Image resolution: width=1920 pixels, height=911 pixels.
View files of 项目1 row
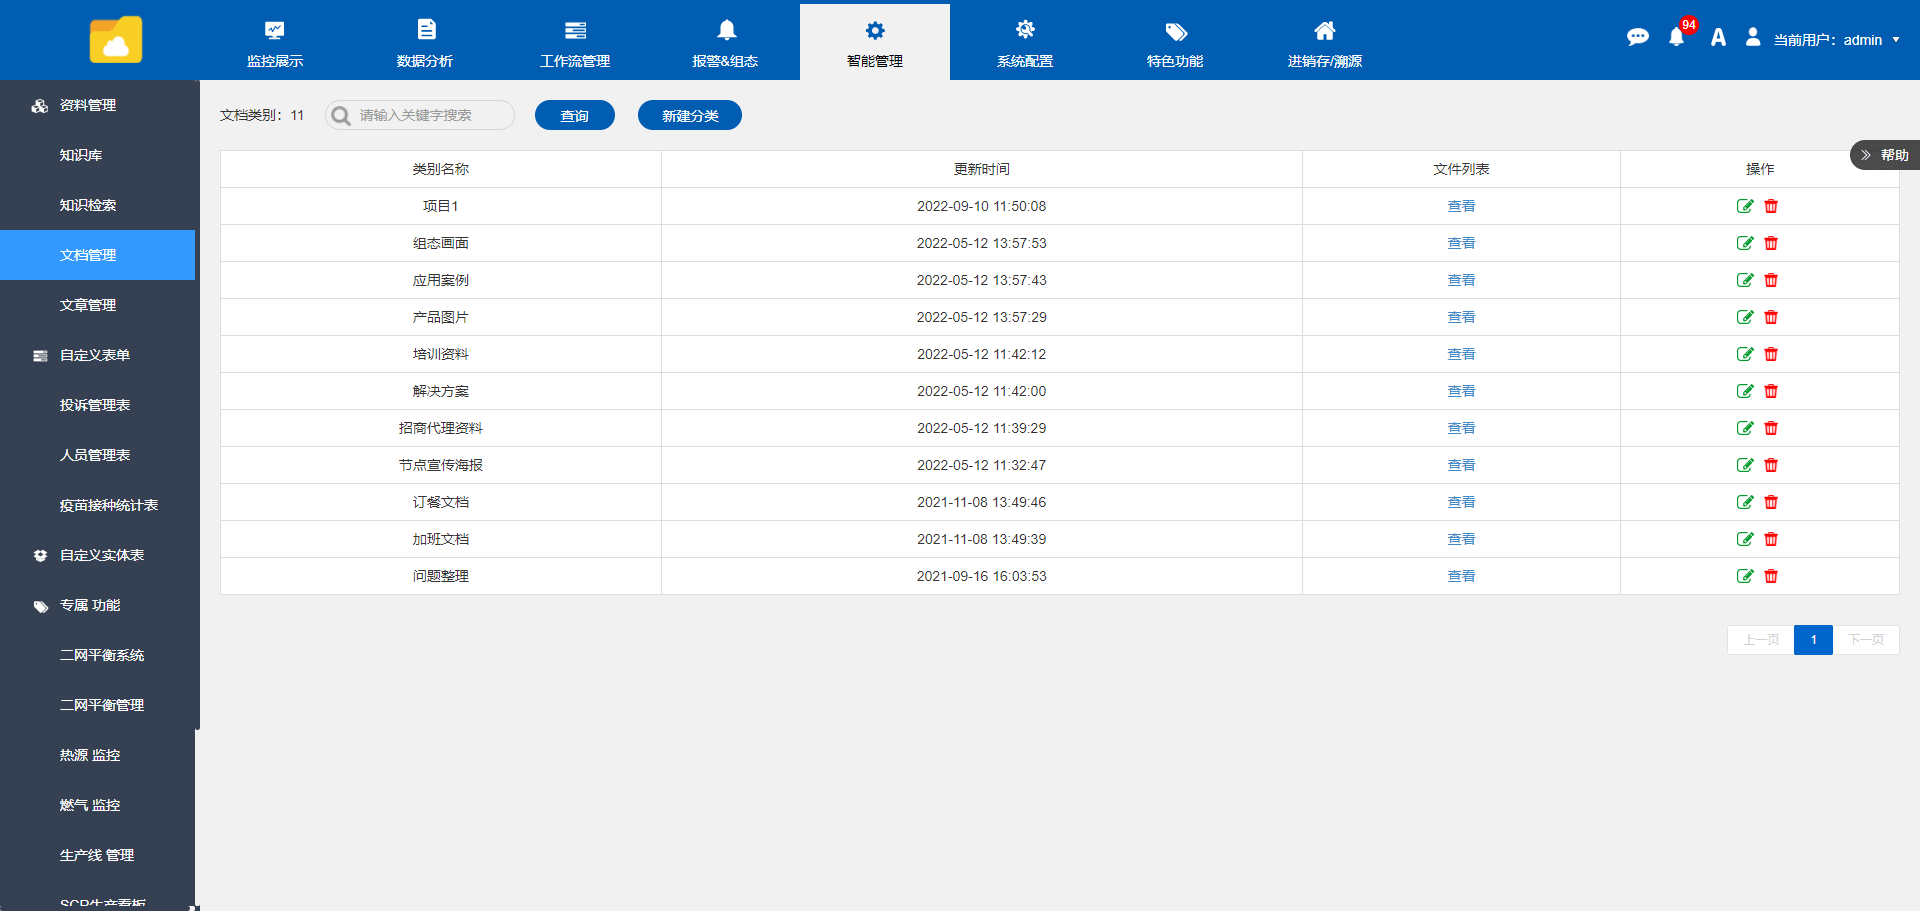point(1461,206)
